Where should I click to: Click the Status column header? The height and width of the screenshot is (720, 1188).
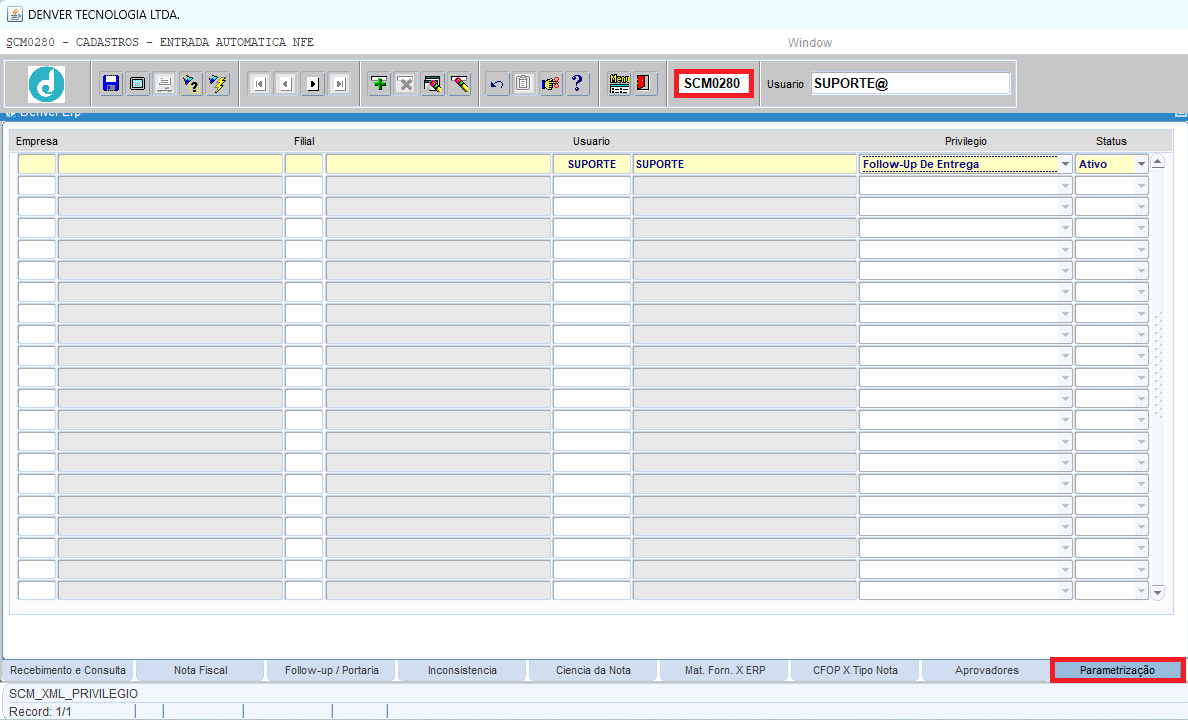tap(1111, 141)
